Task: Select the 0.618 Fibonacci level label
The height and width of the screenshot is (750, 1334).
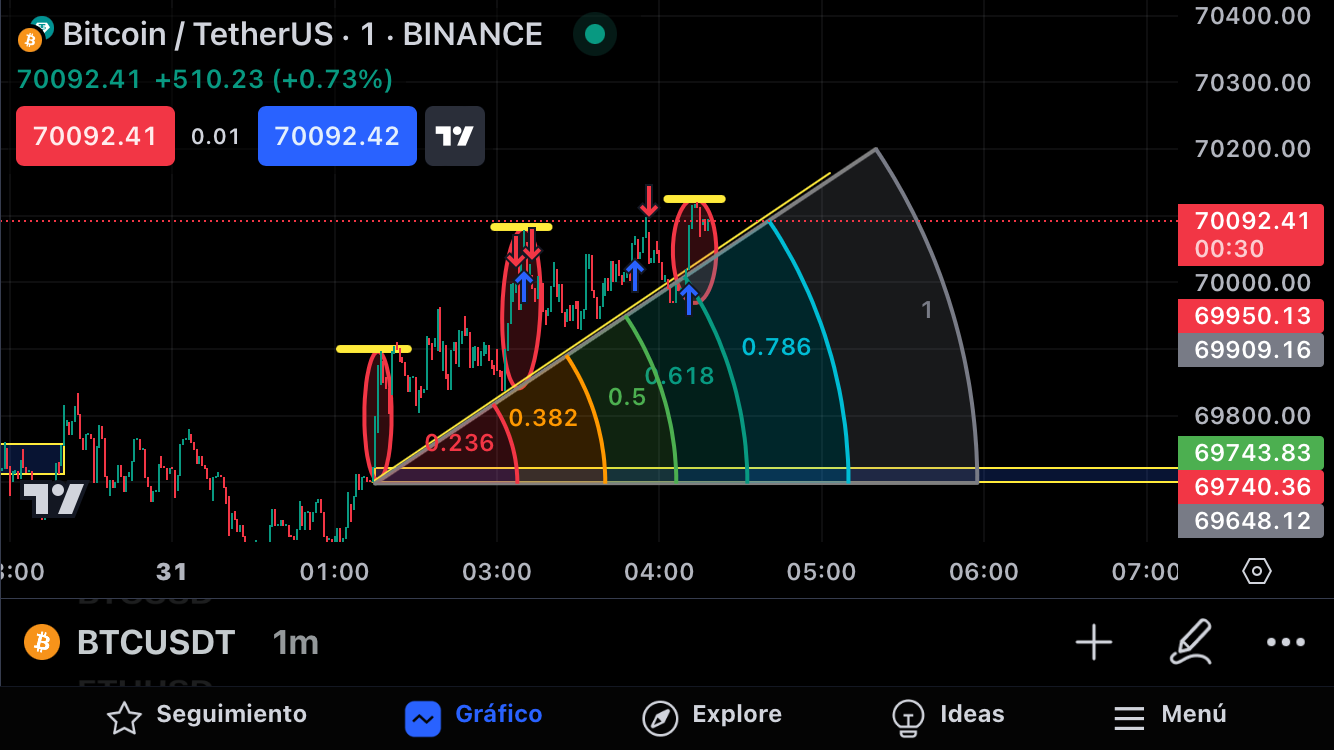Action: click(x=680, y=376)
